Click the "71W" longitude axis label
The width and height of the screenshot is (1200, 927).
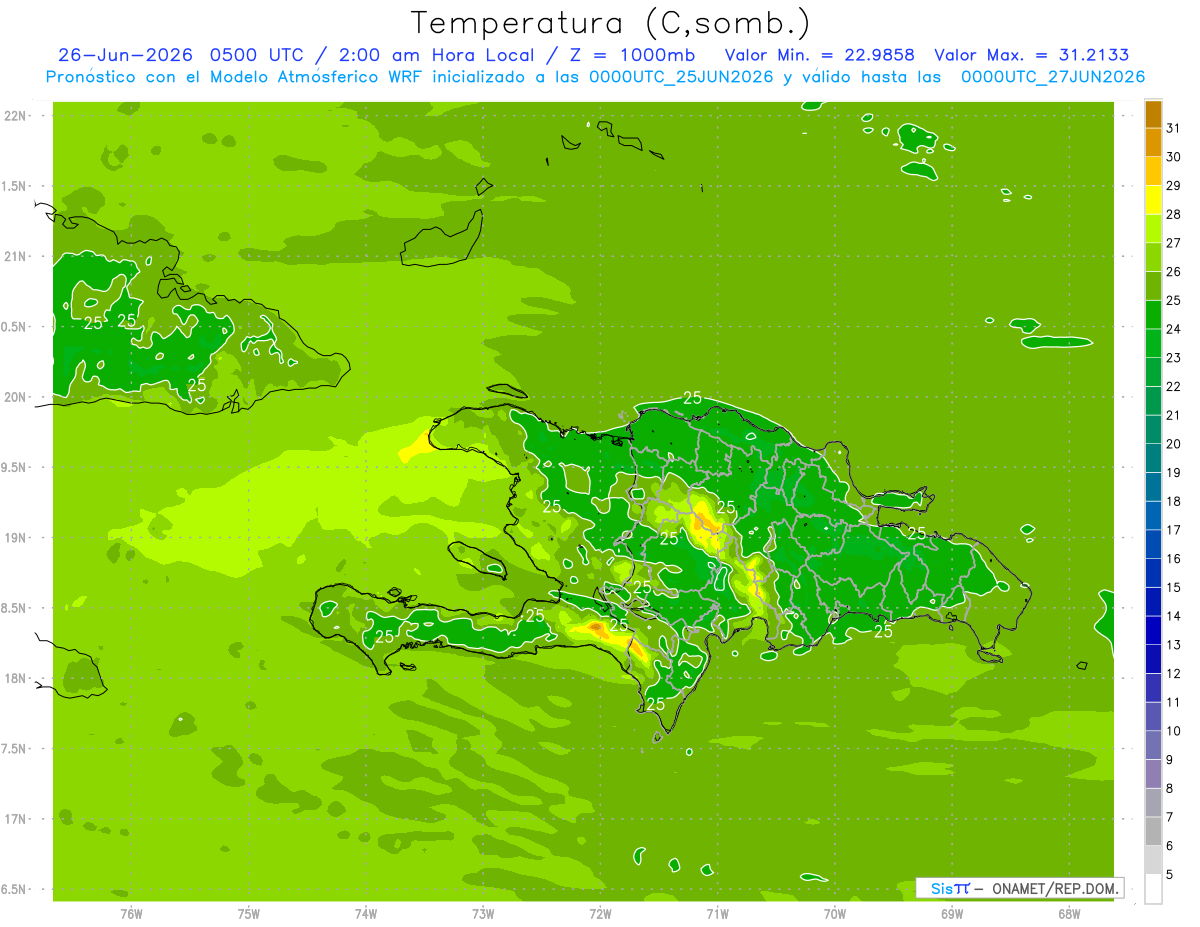point(717,912)
